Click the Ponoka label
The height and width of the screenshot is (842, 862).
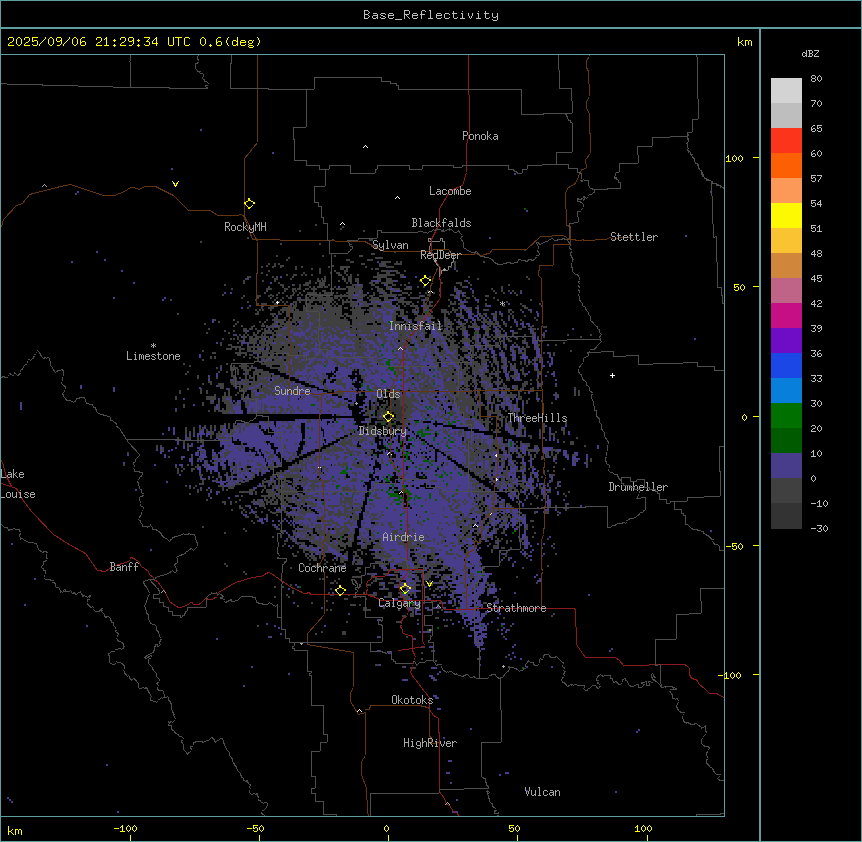click(x=480, y=136)
